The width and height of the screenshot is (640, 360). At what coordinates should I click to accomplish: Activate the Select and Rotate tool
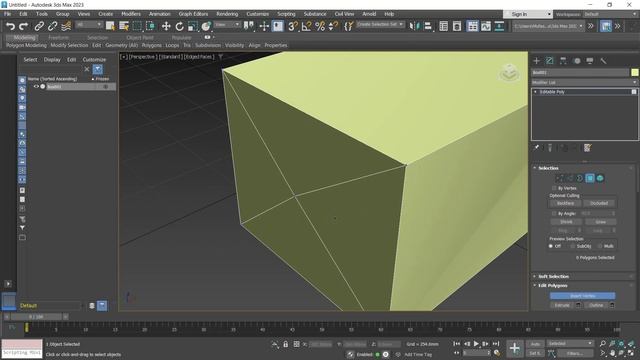[179, 27]
